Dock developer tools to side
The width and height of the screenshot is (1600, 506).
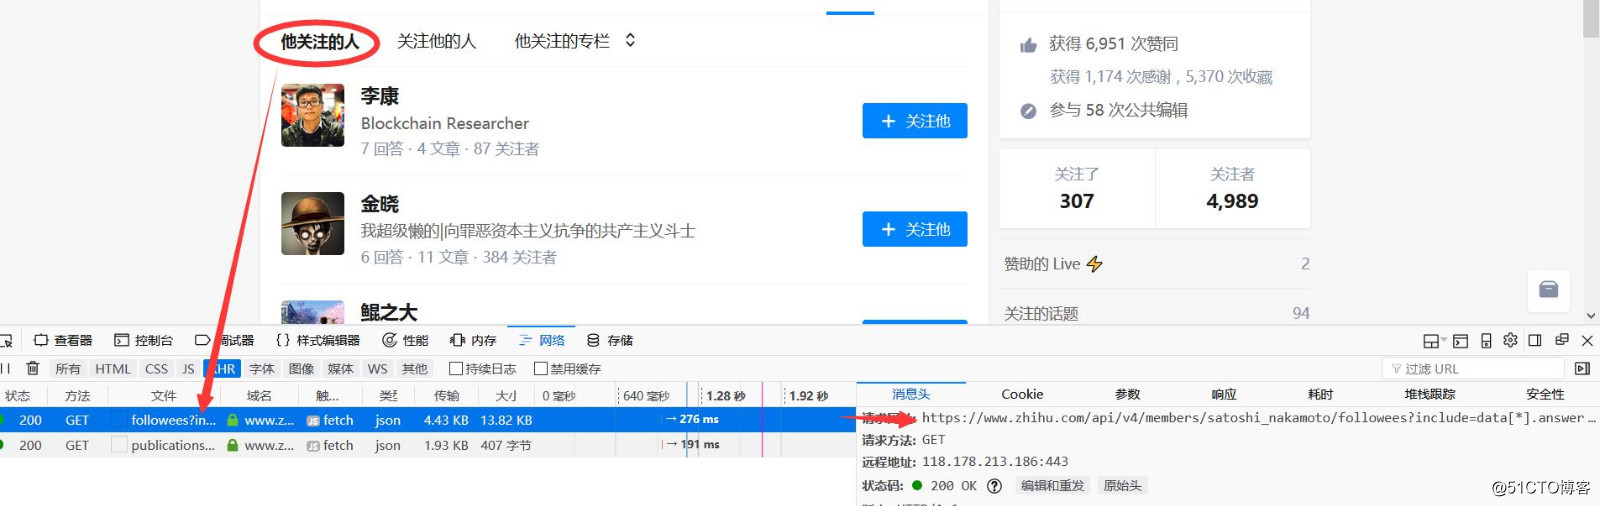[1535, 340]
